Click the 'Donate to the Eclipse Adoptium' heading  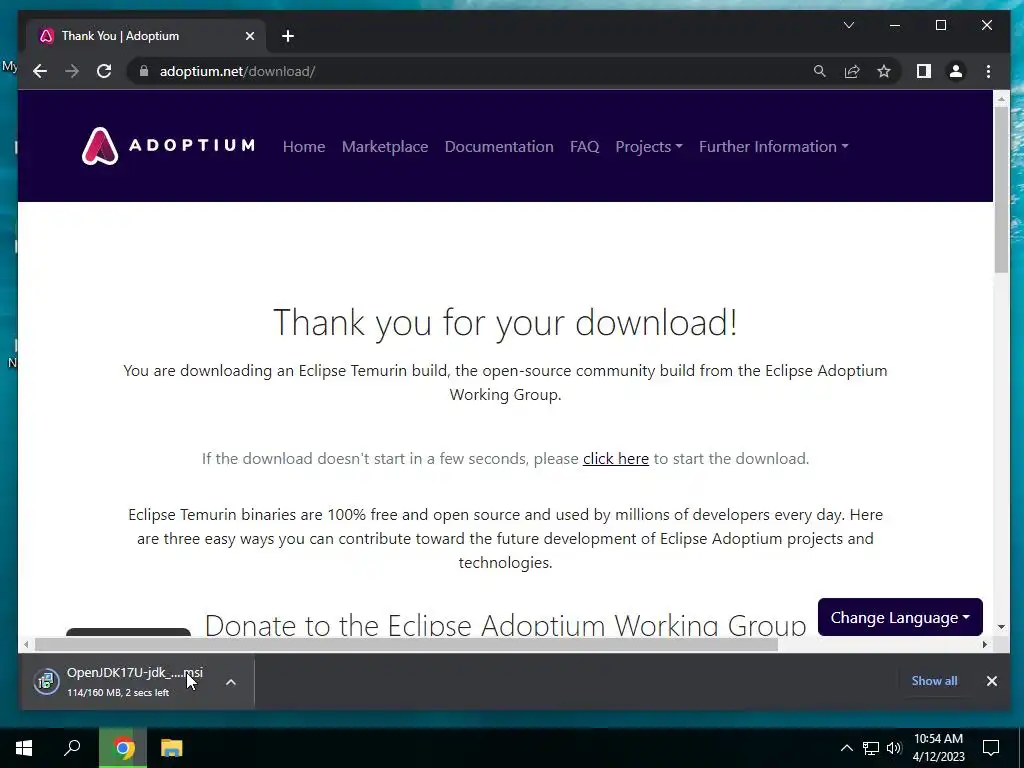pos(505,625)
